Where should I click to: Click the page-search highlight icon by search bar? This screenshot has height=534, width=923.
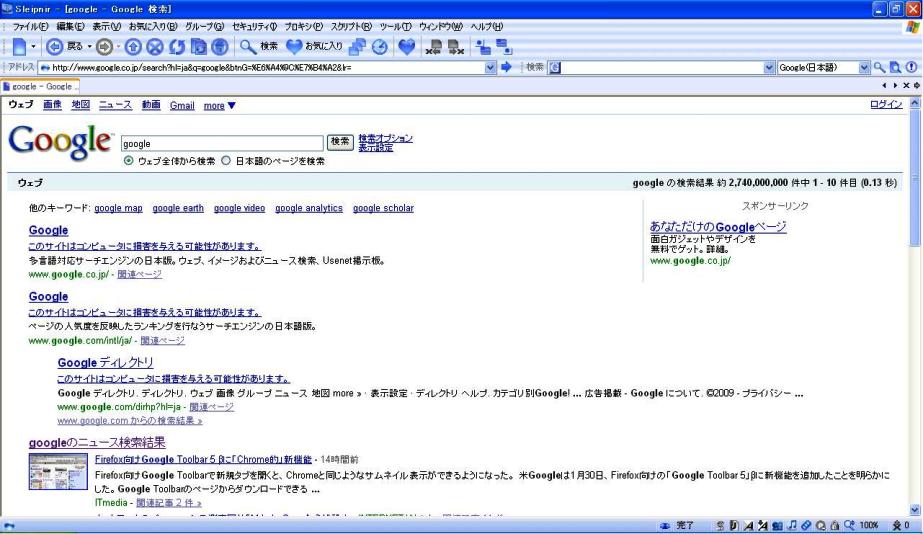[x=895, y=67]
